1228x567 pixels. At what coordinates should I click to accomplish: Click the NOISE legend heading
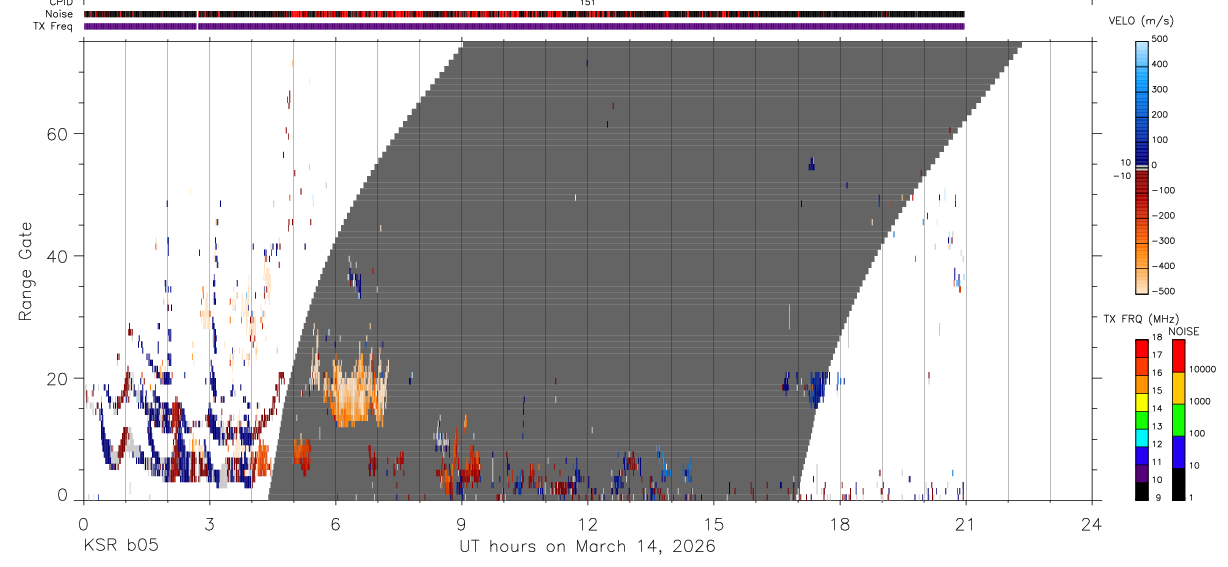coord(1183,331)
